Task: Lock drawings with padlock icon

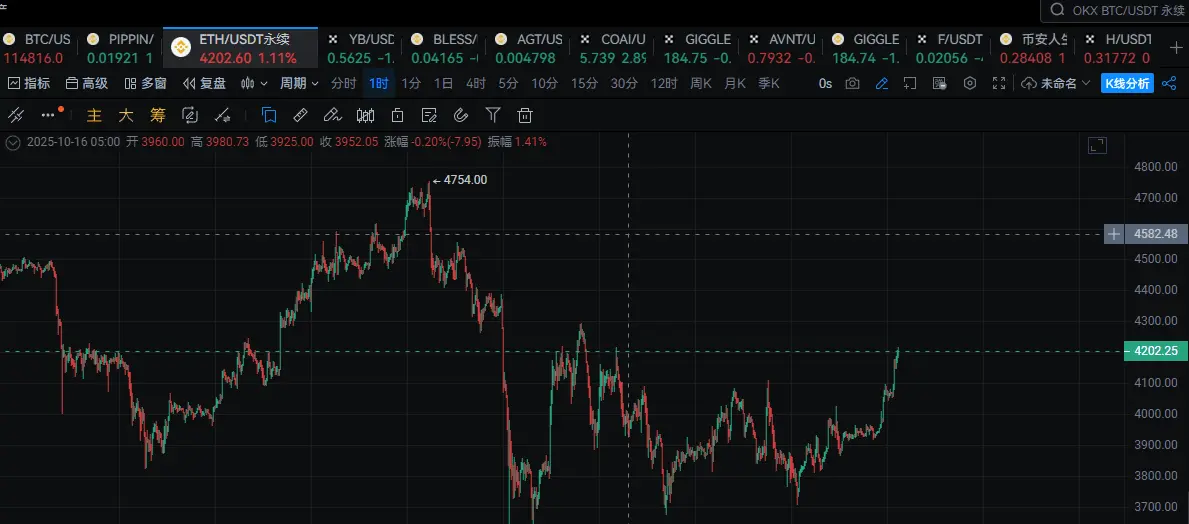Action: pos(397,115)
